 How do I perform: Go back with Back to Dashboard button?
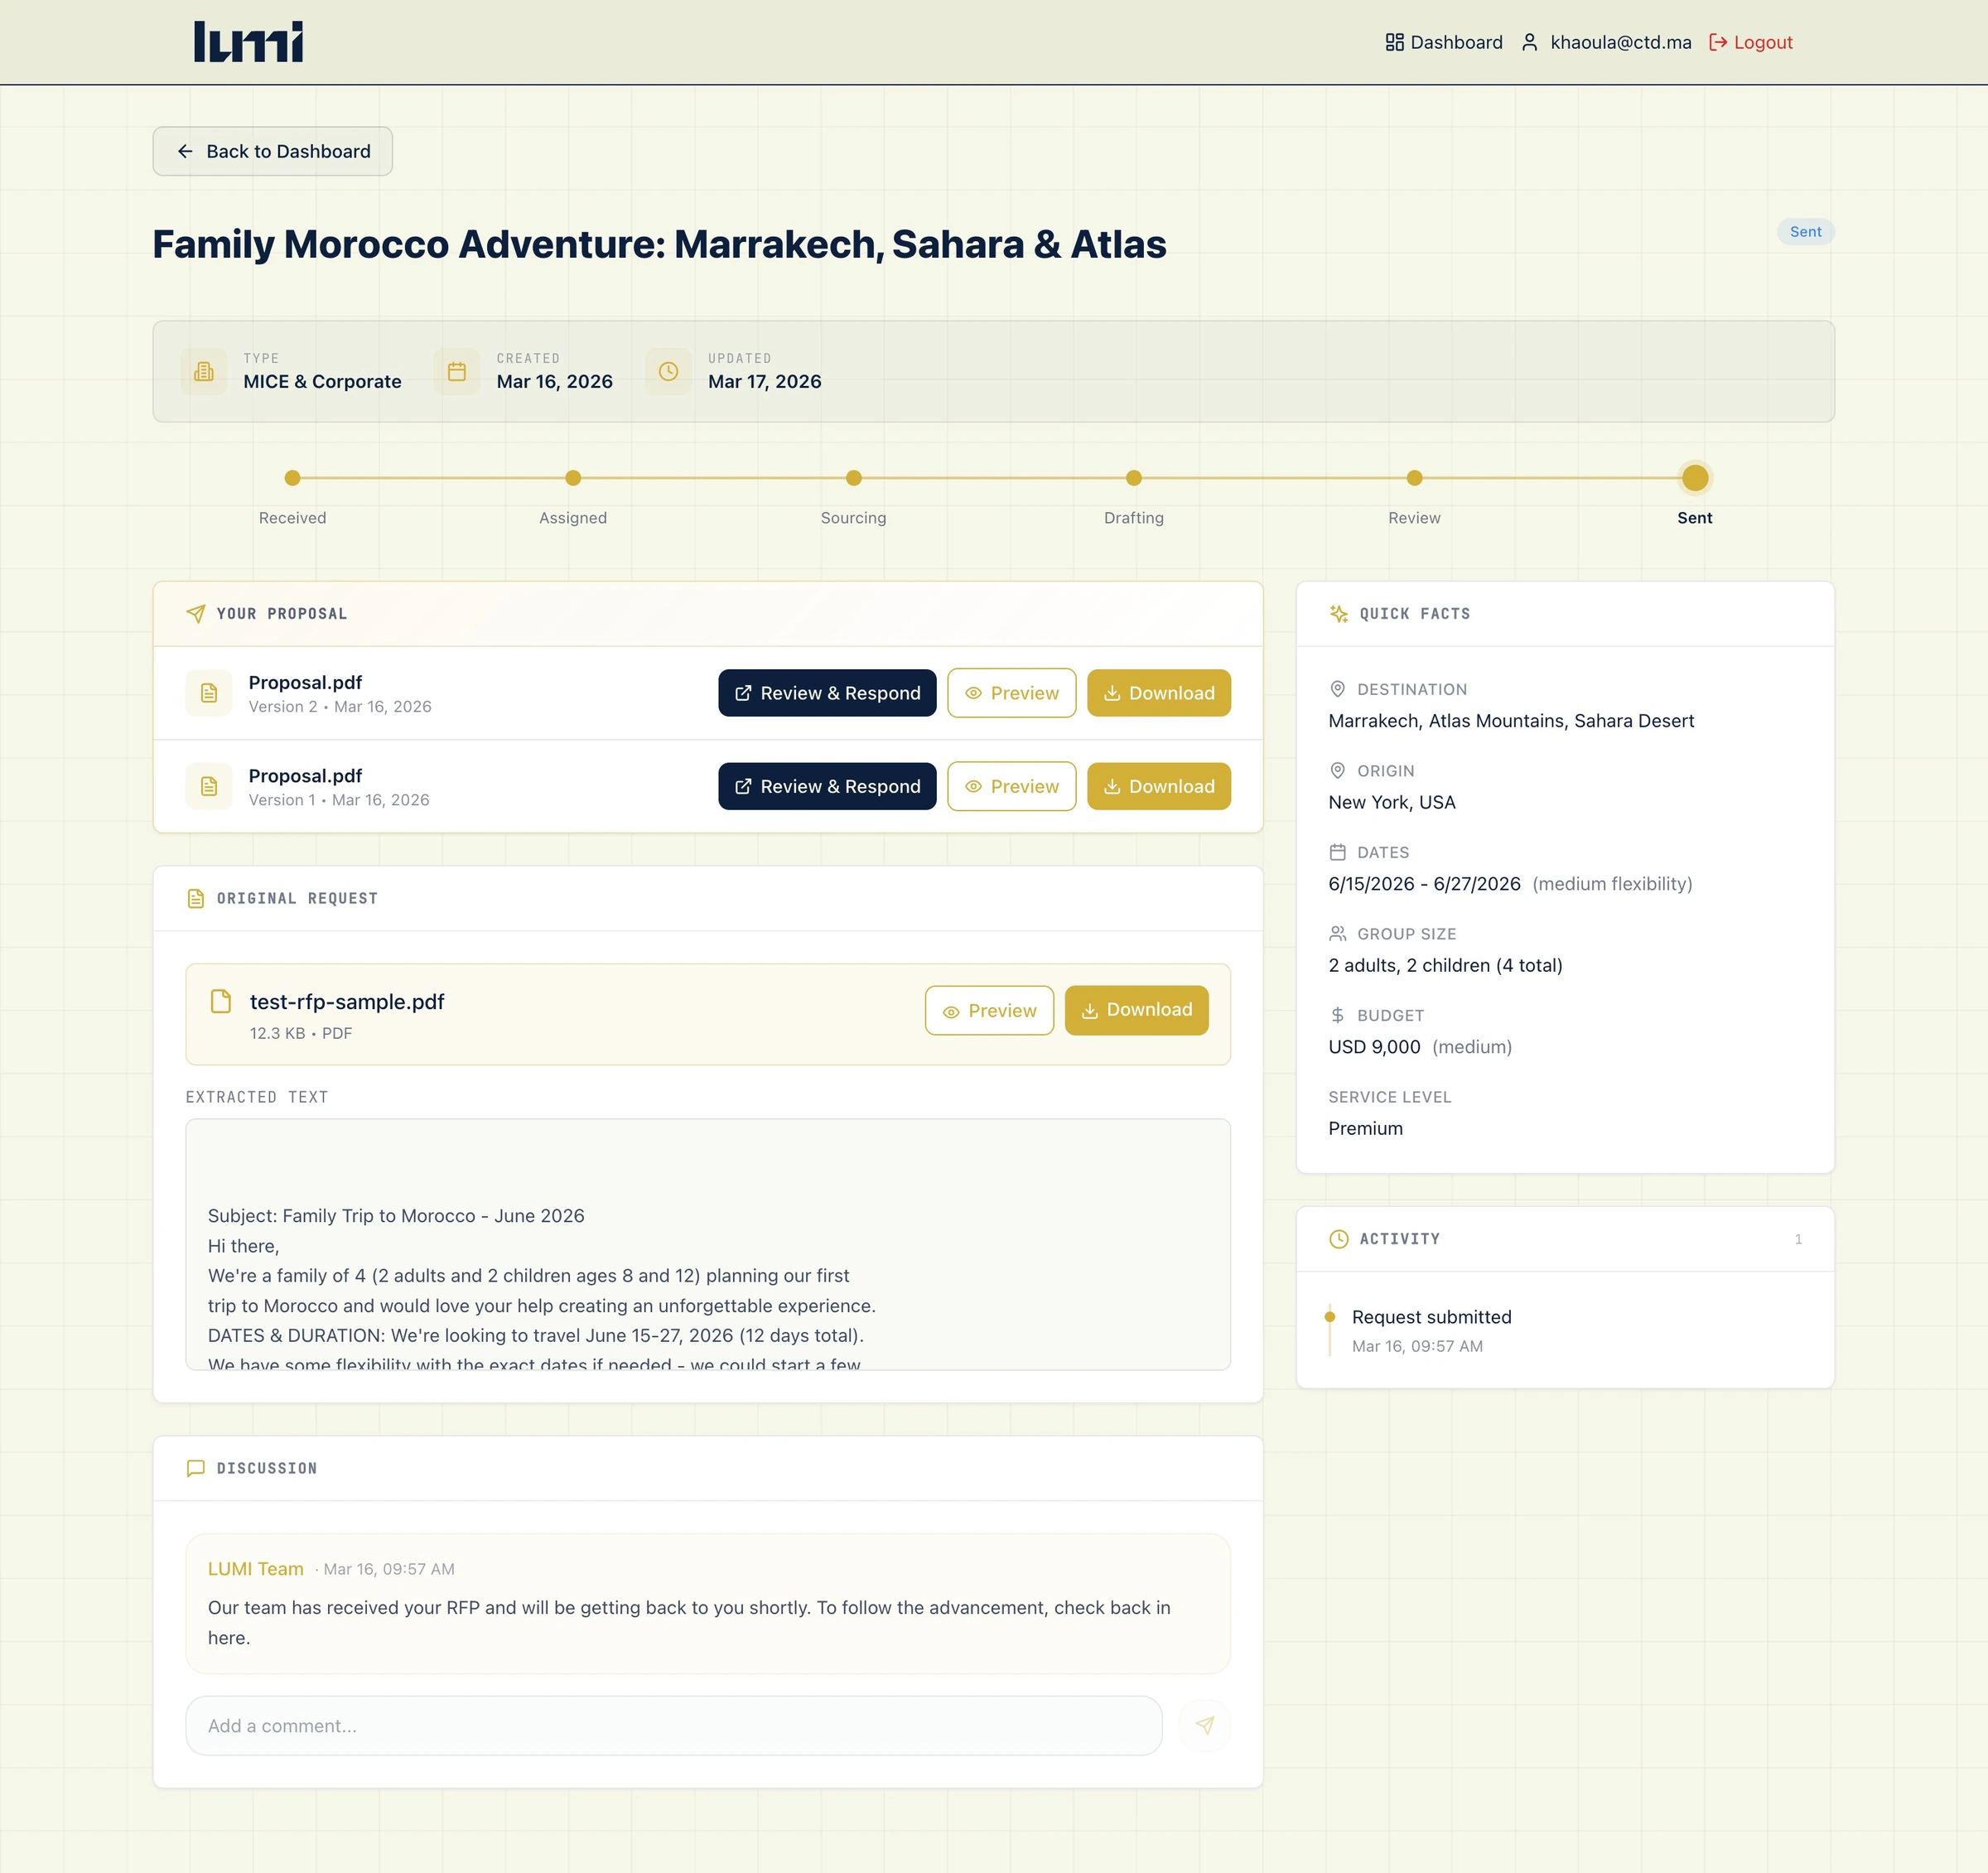[273, 151]
